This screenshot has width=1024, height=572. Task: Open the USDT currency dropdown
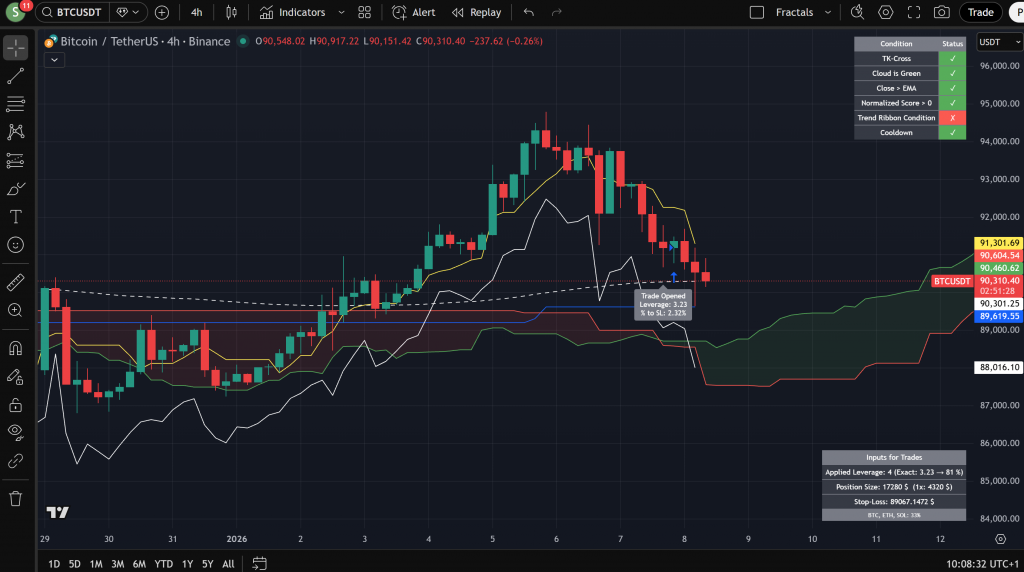(x=995, y=42)
